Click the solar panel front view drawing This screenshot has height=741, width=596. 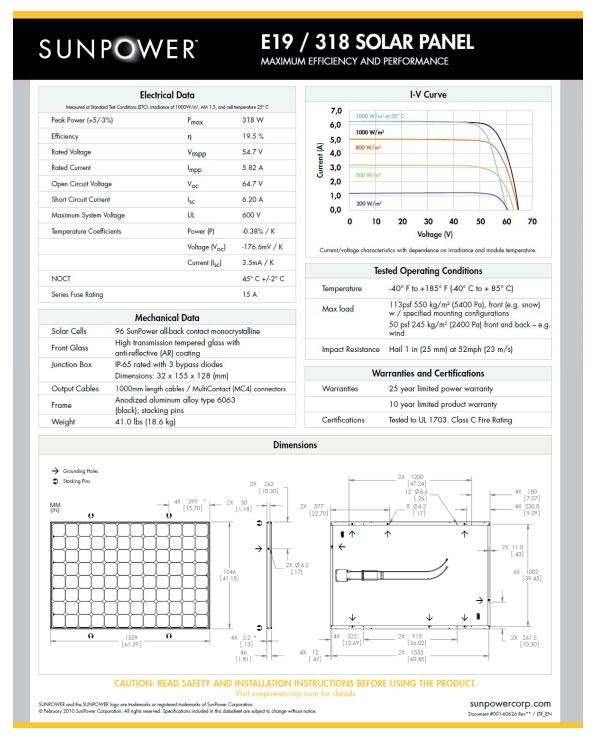[x=130, y=575]
